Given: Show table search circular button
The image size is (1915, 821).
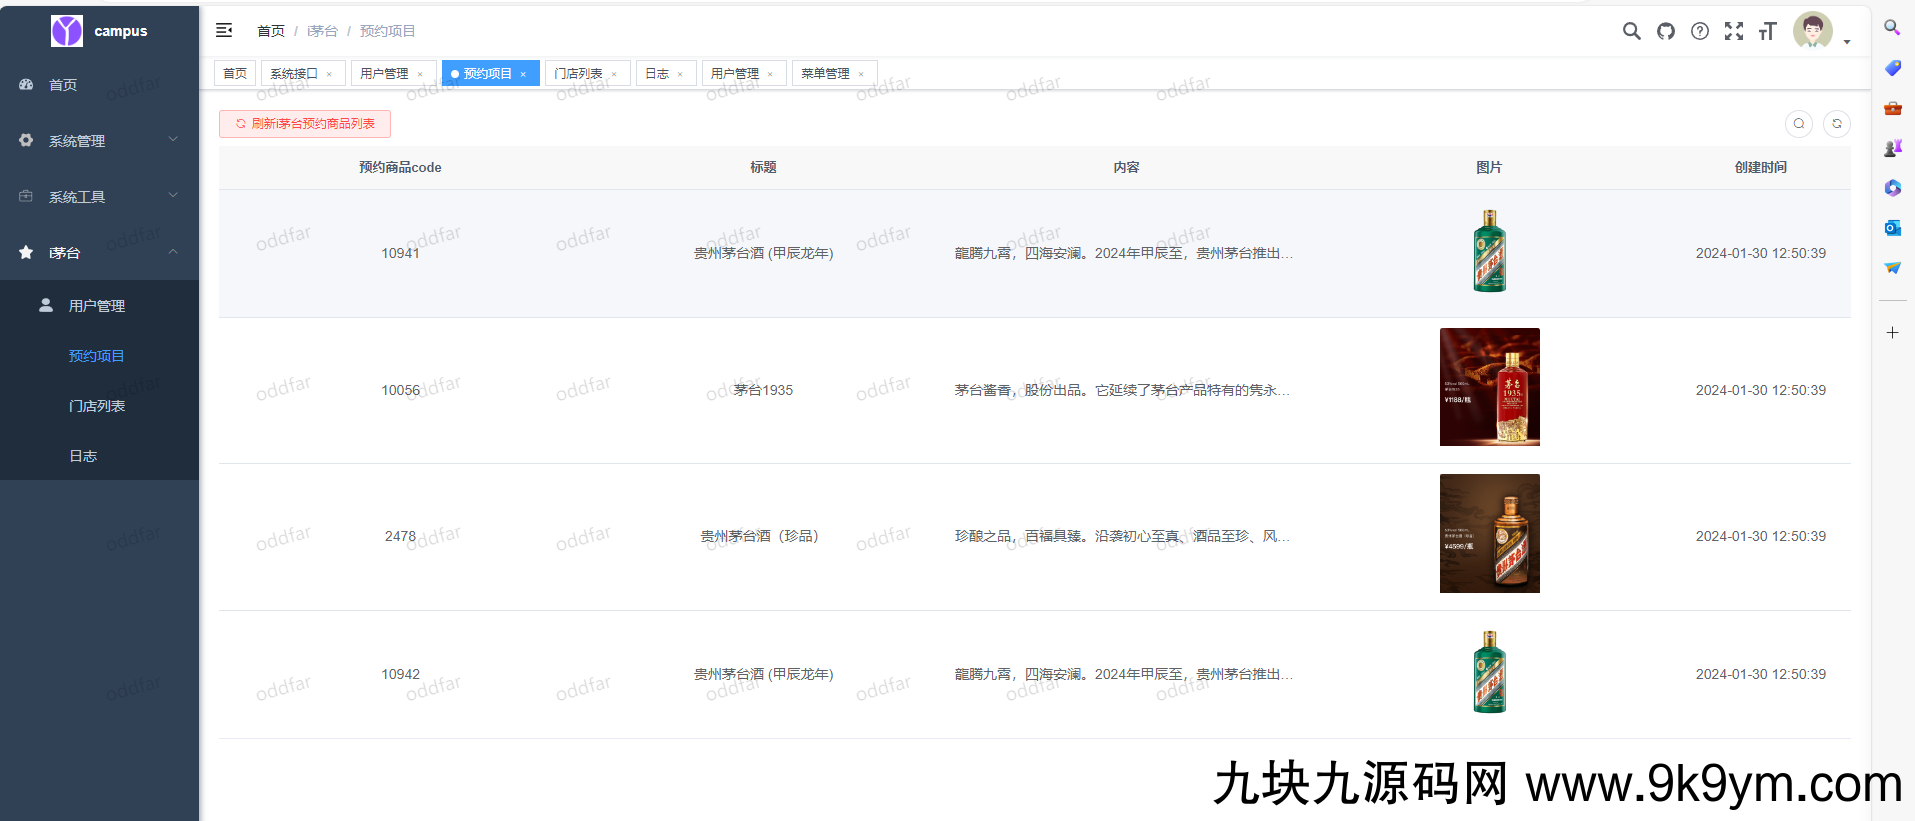Looking at the screenshot, I should click(x=1798, y=124).
